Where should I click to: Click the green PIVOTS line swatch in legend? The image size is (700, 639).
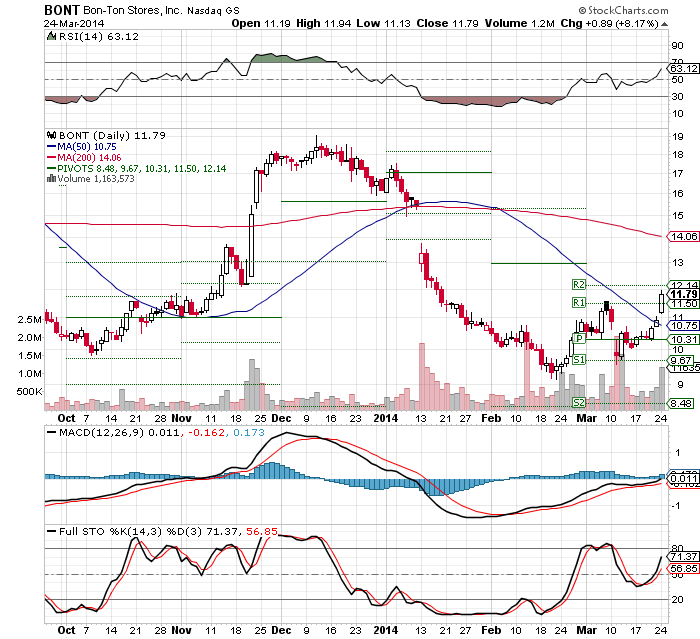[51, 168]
